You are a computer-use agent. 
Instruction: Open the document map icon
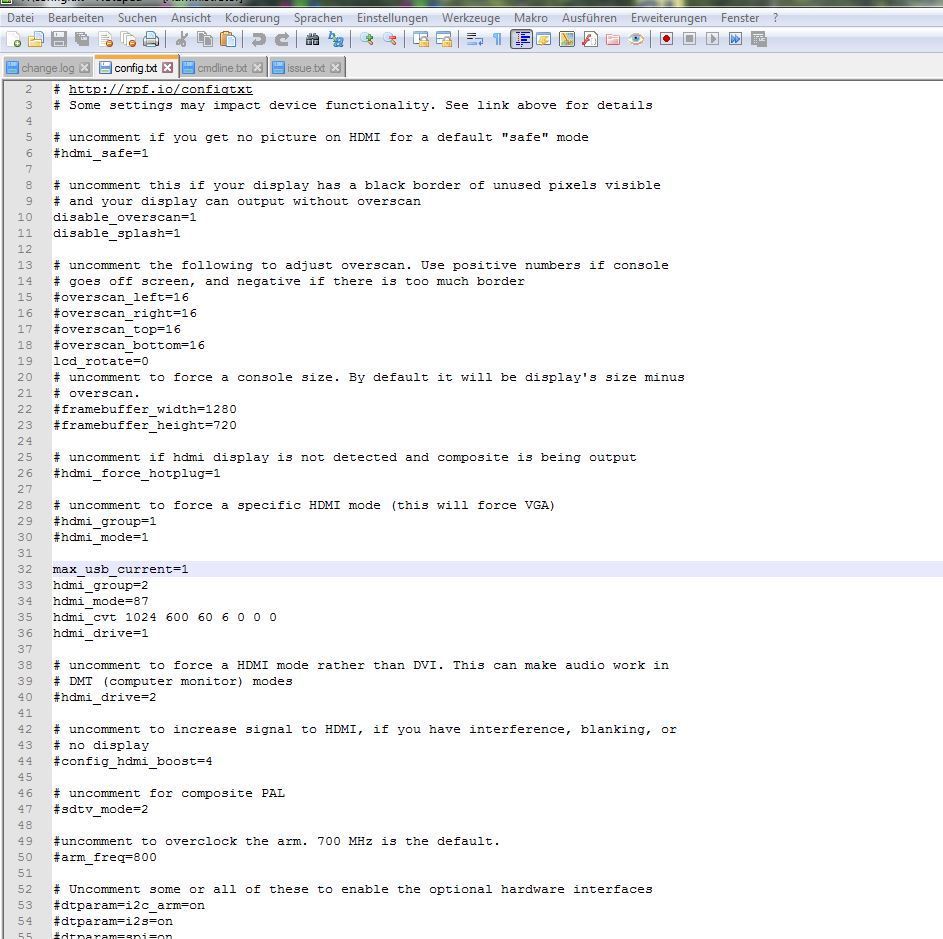coord(567,40)
